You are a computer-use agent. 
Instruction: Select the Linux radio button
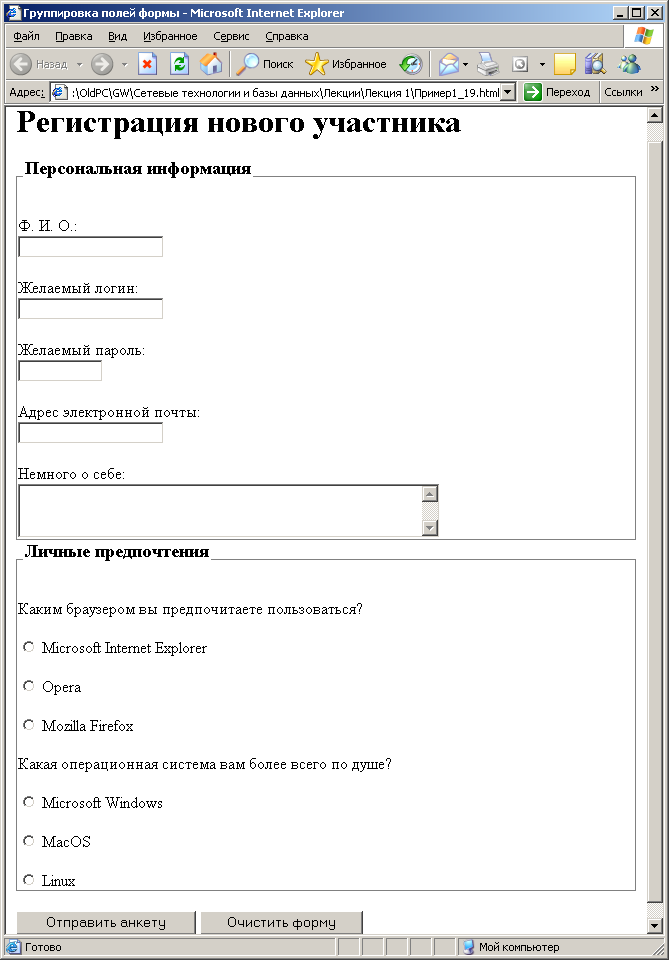pos(29,880)
